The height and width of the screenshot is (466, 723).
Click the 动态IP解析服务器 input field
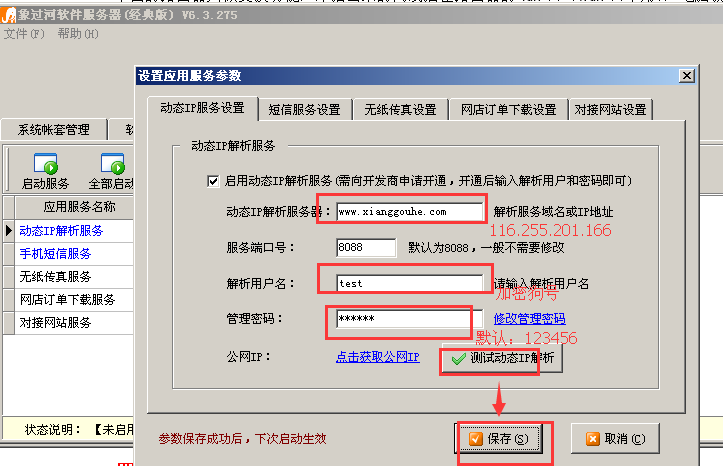point(409,212)
